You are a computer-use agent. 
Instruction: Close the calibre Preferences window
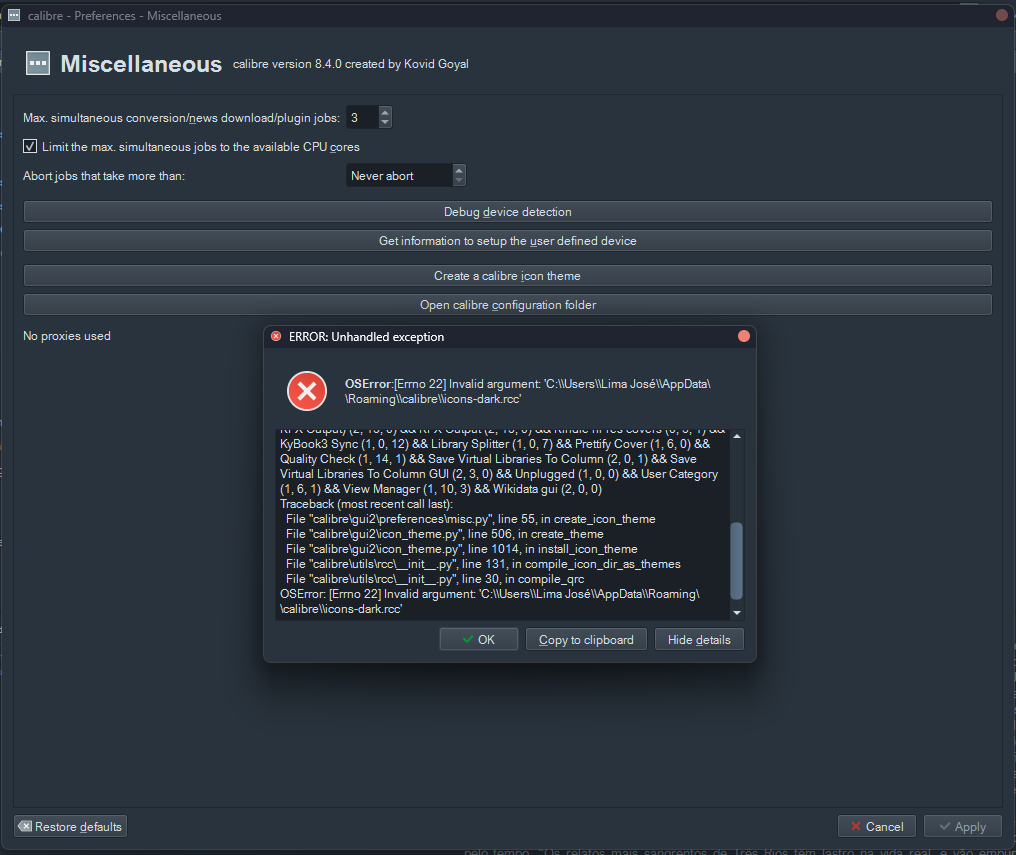1002,15
